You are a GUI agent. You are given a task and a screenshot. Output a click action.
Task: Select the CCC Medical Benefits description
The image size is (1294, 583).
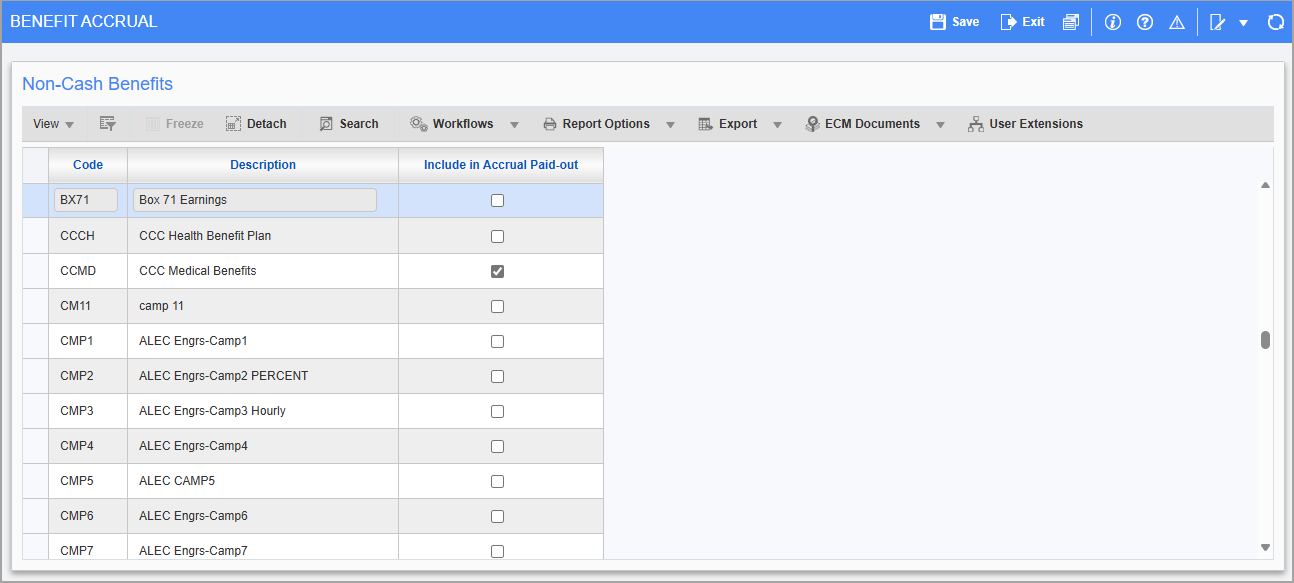pos(263,271)
